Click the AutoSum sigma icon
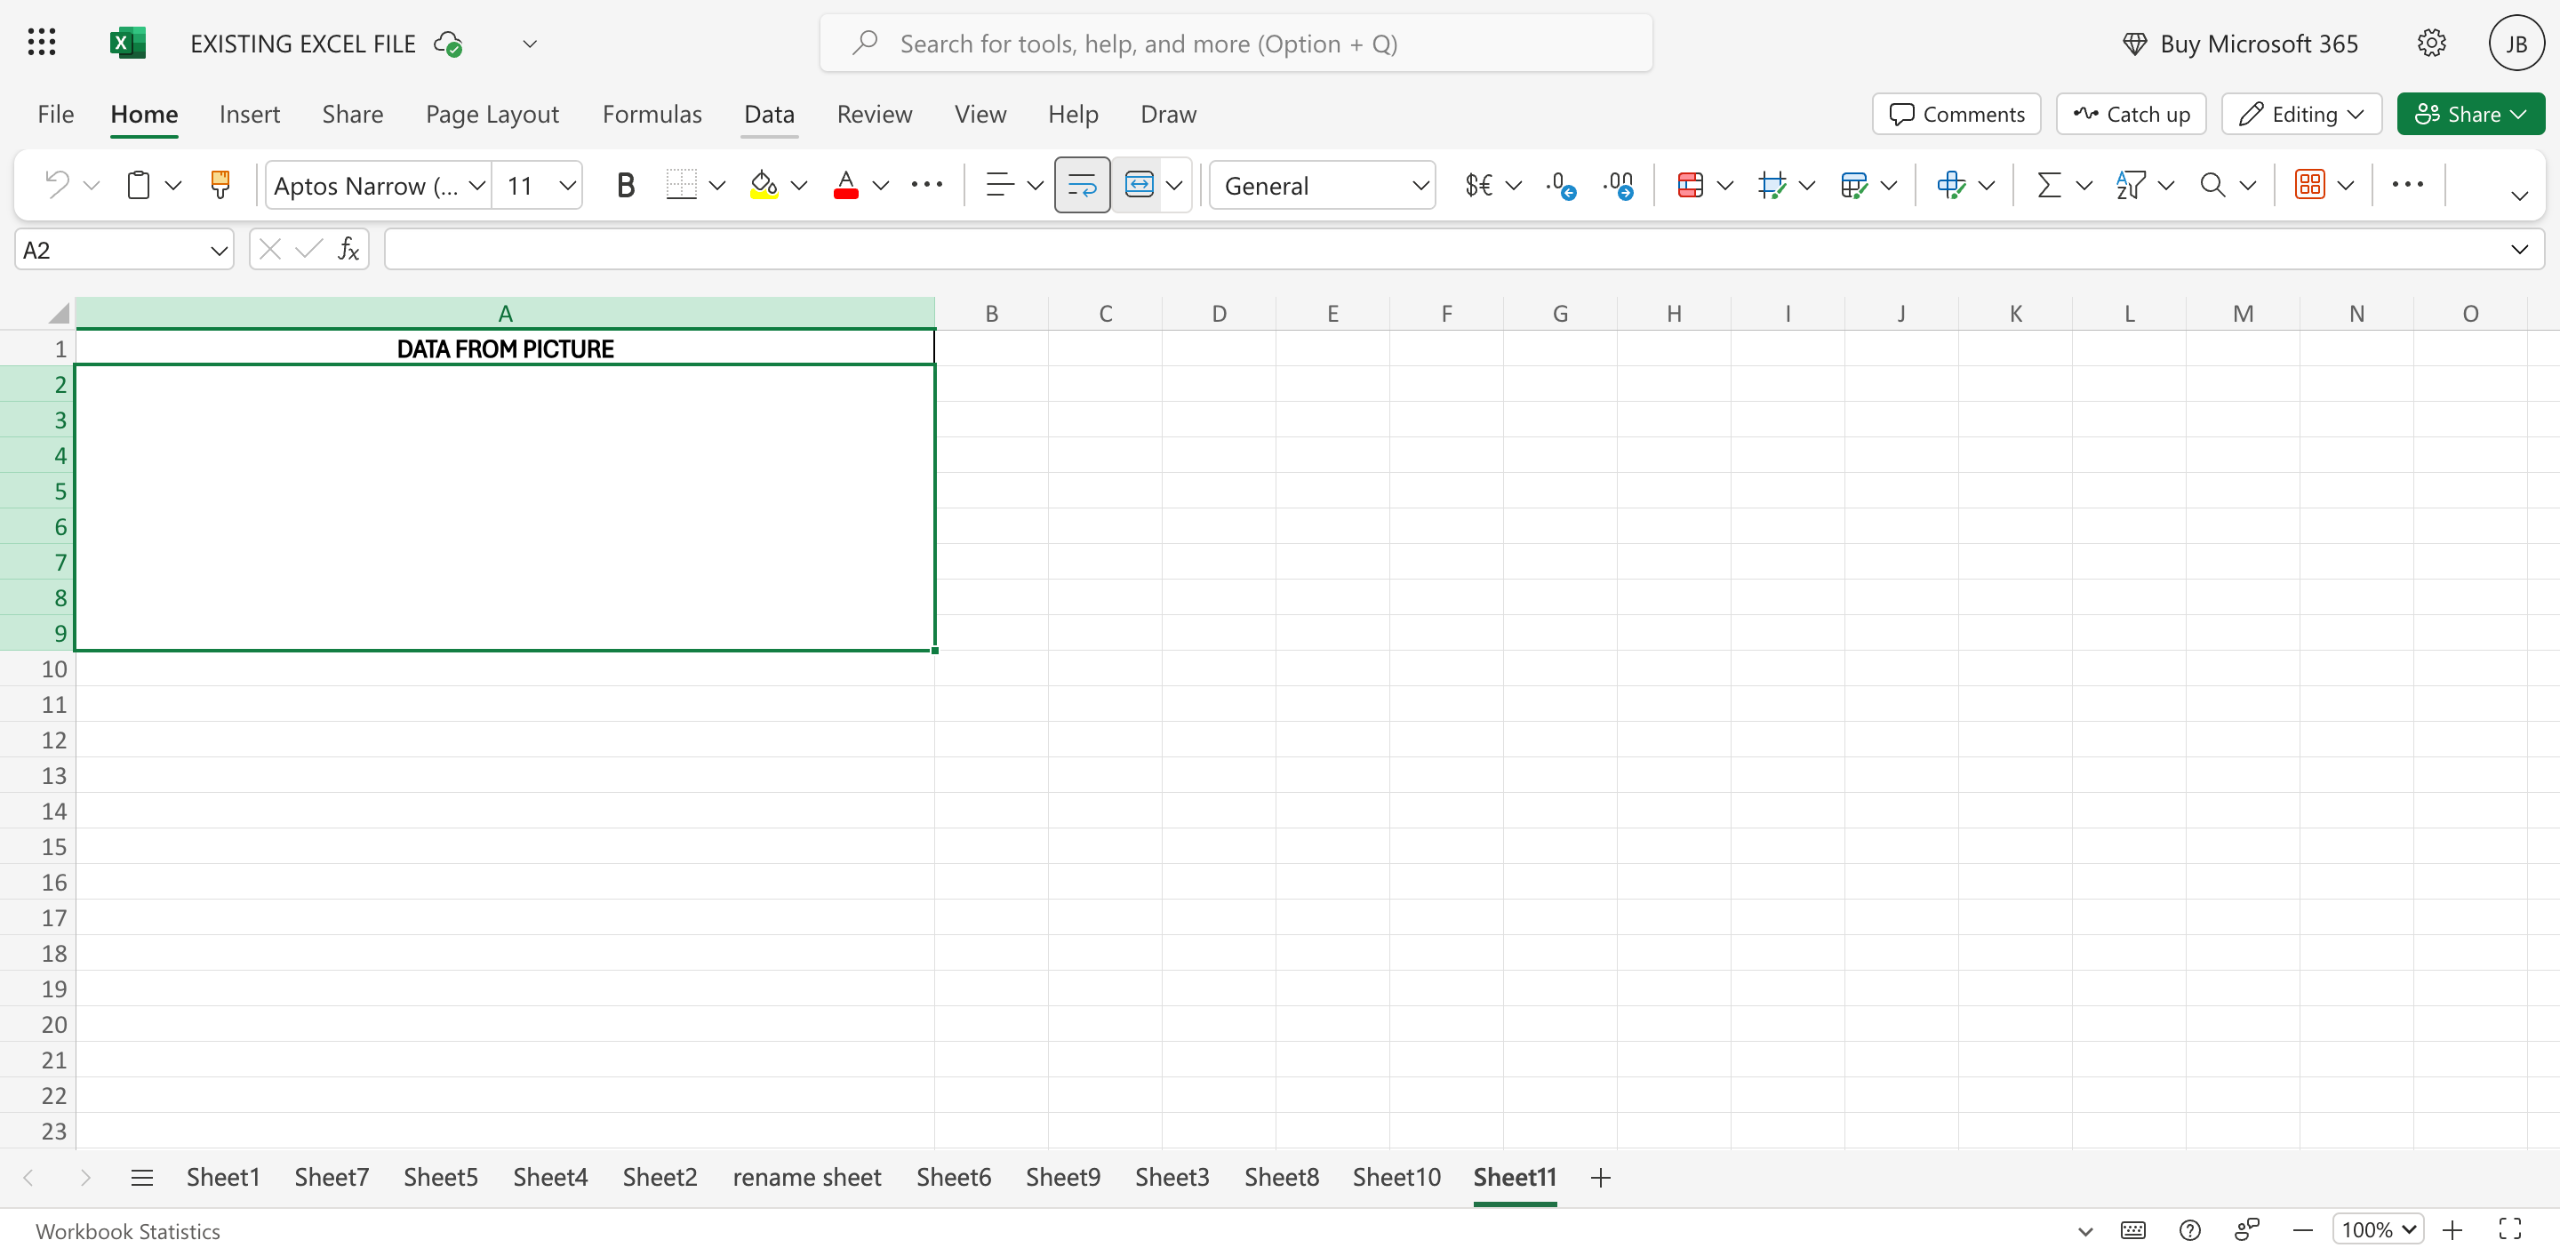This screenshot has width=2560, height=1248. coord(2049,185)
